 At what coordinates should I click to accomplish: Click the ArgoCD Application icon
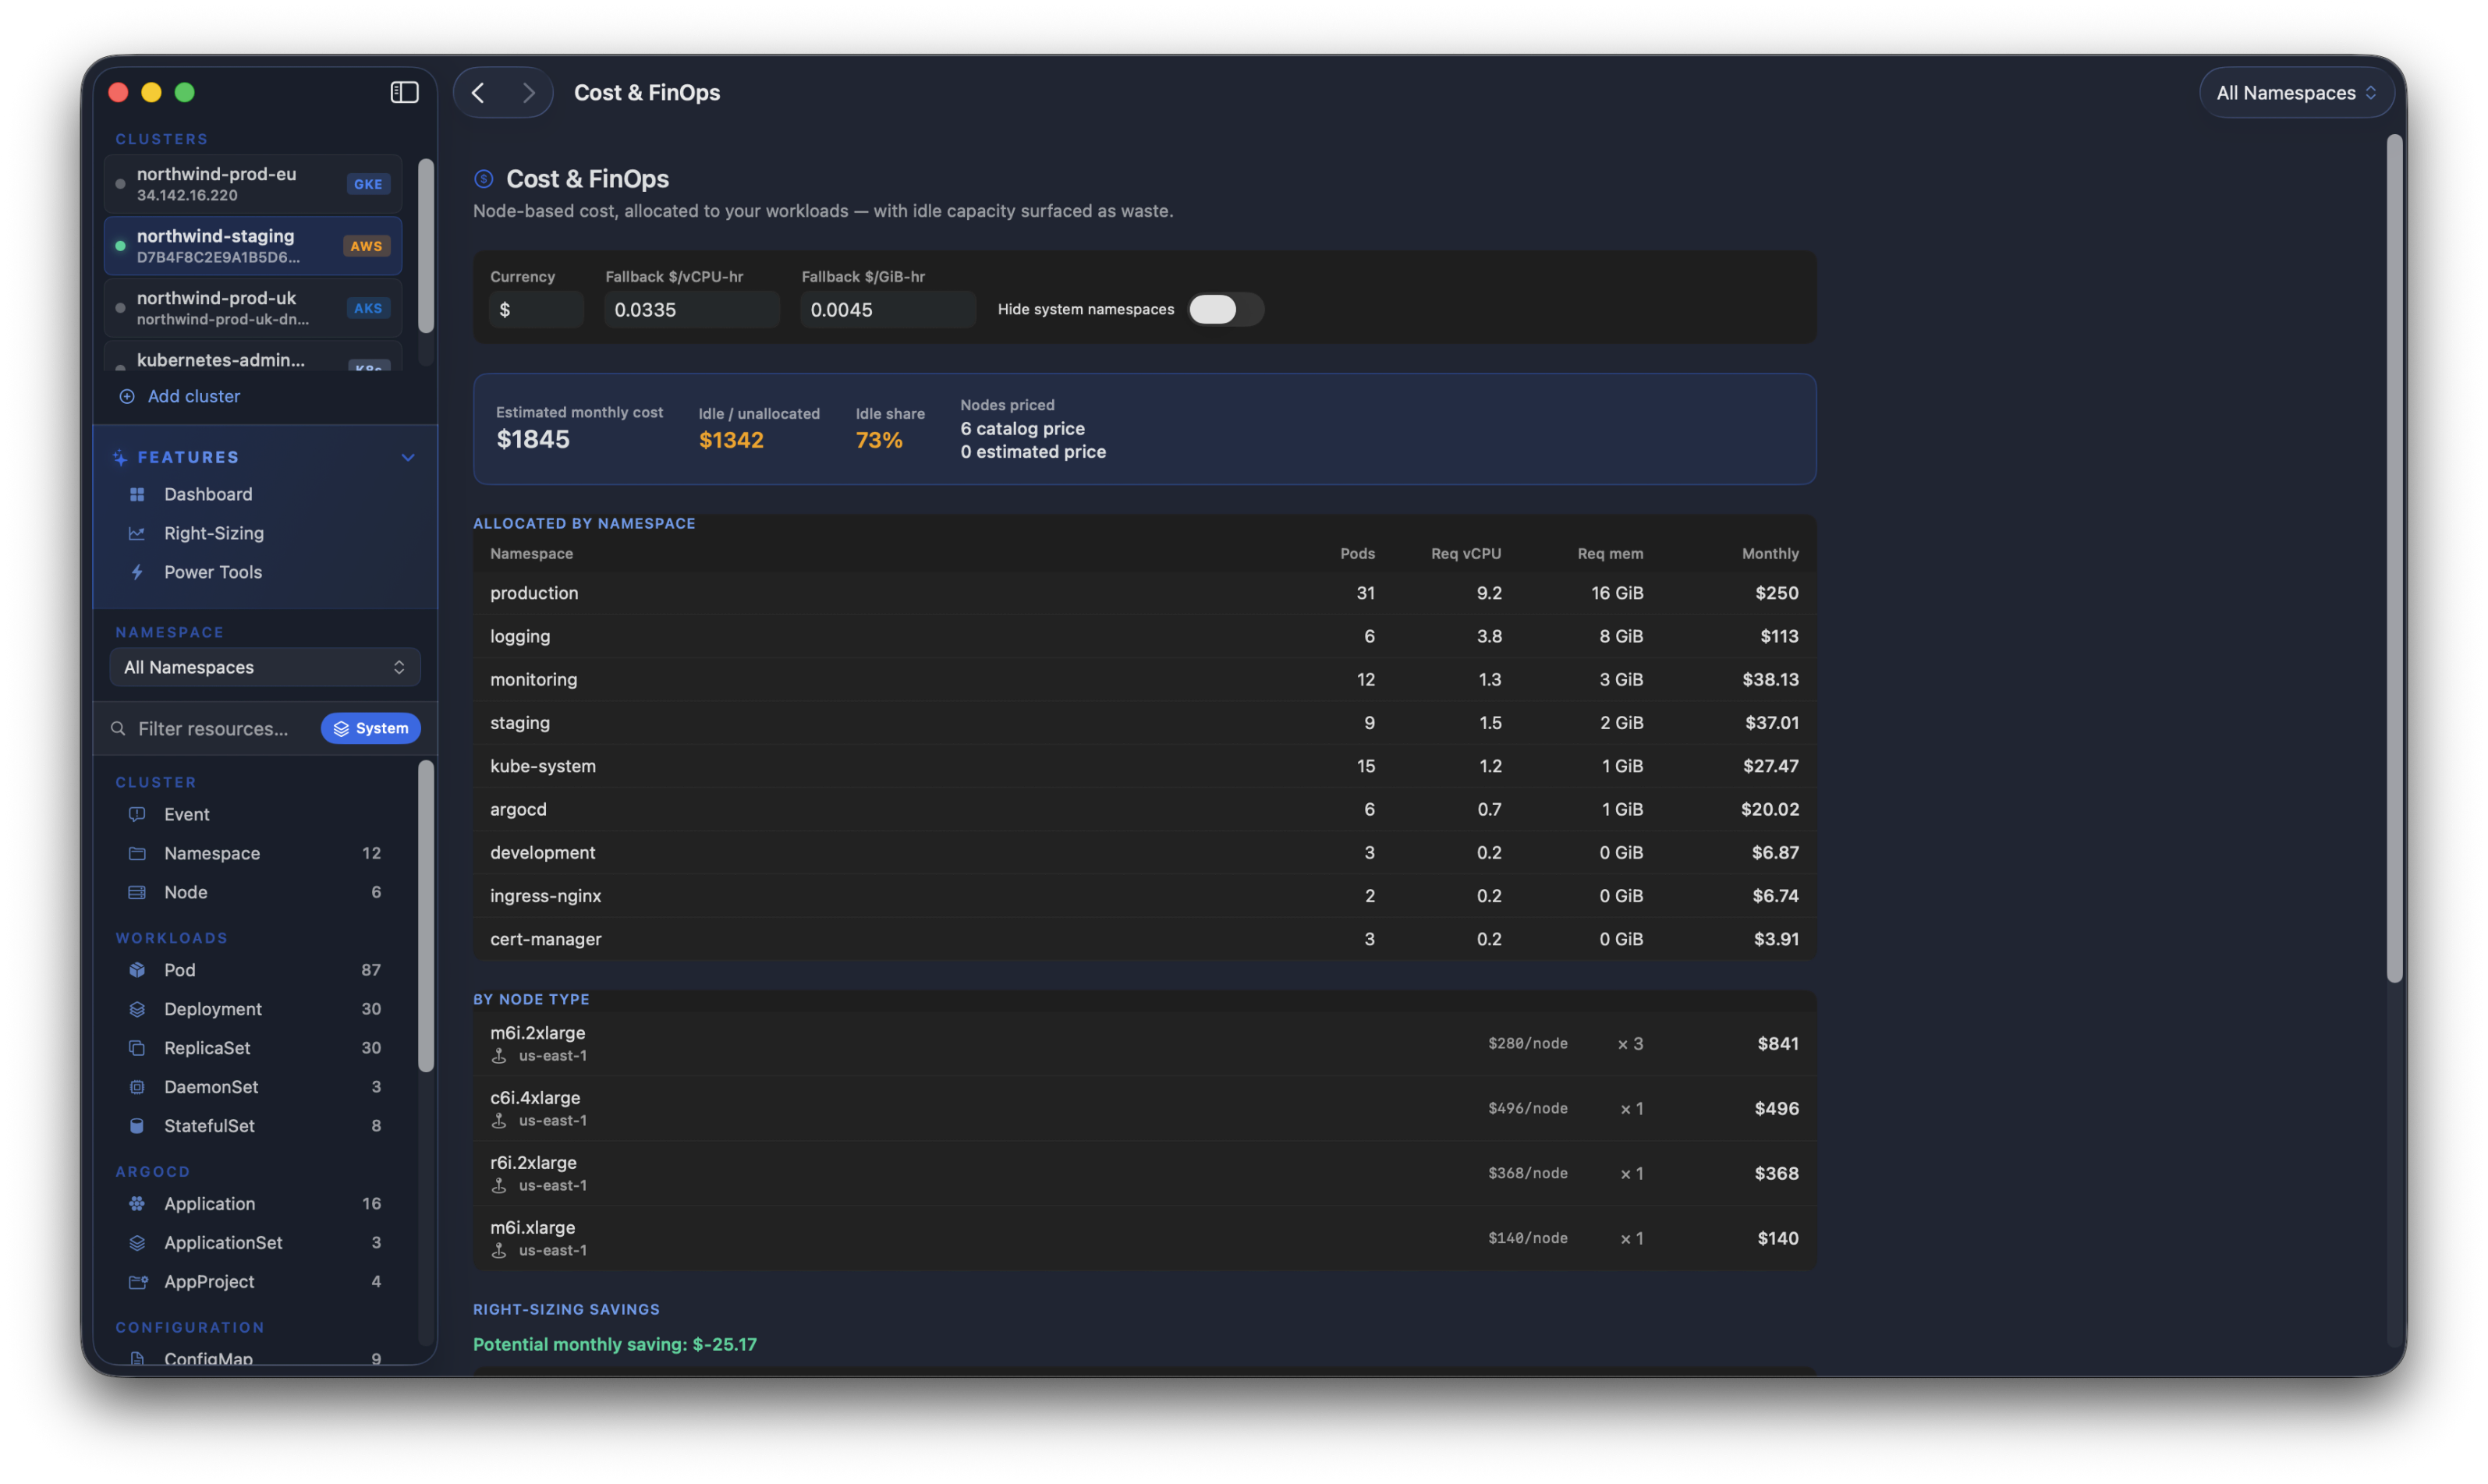point(137,1204)
